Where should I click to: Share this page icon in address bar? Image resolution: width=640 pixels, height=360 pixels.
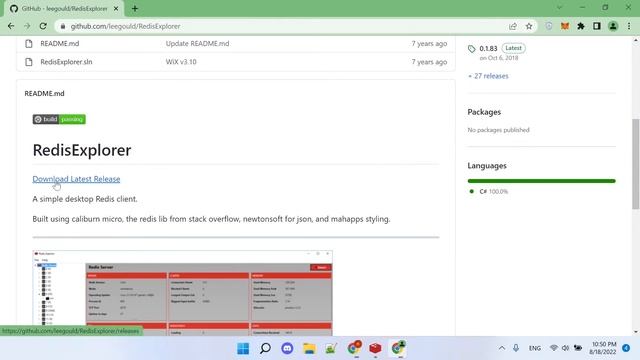[513, 26]
